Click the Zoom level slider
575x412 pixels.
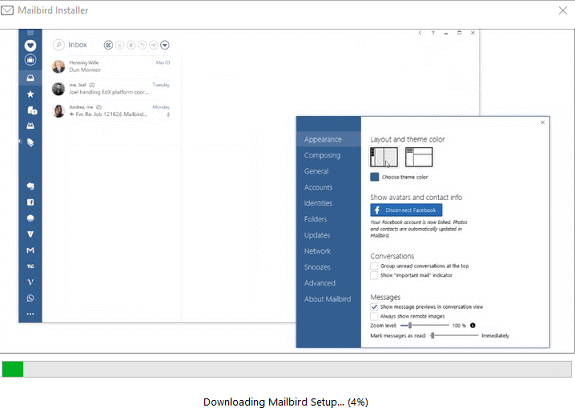click(x=424, y=325)
